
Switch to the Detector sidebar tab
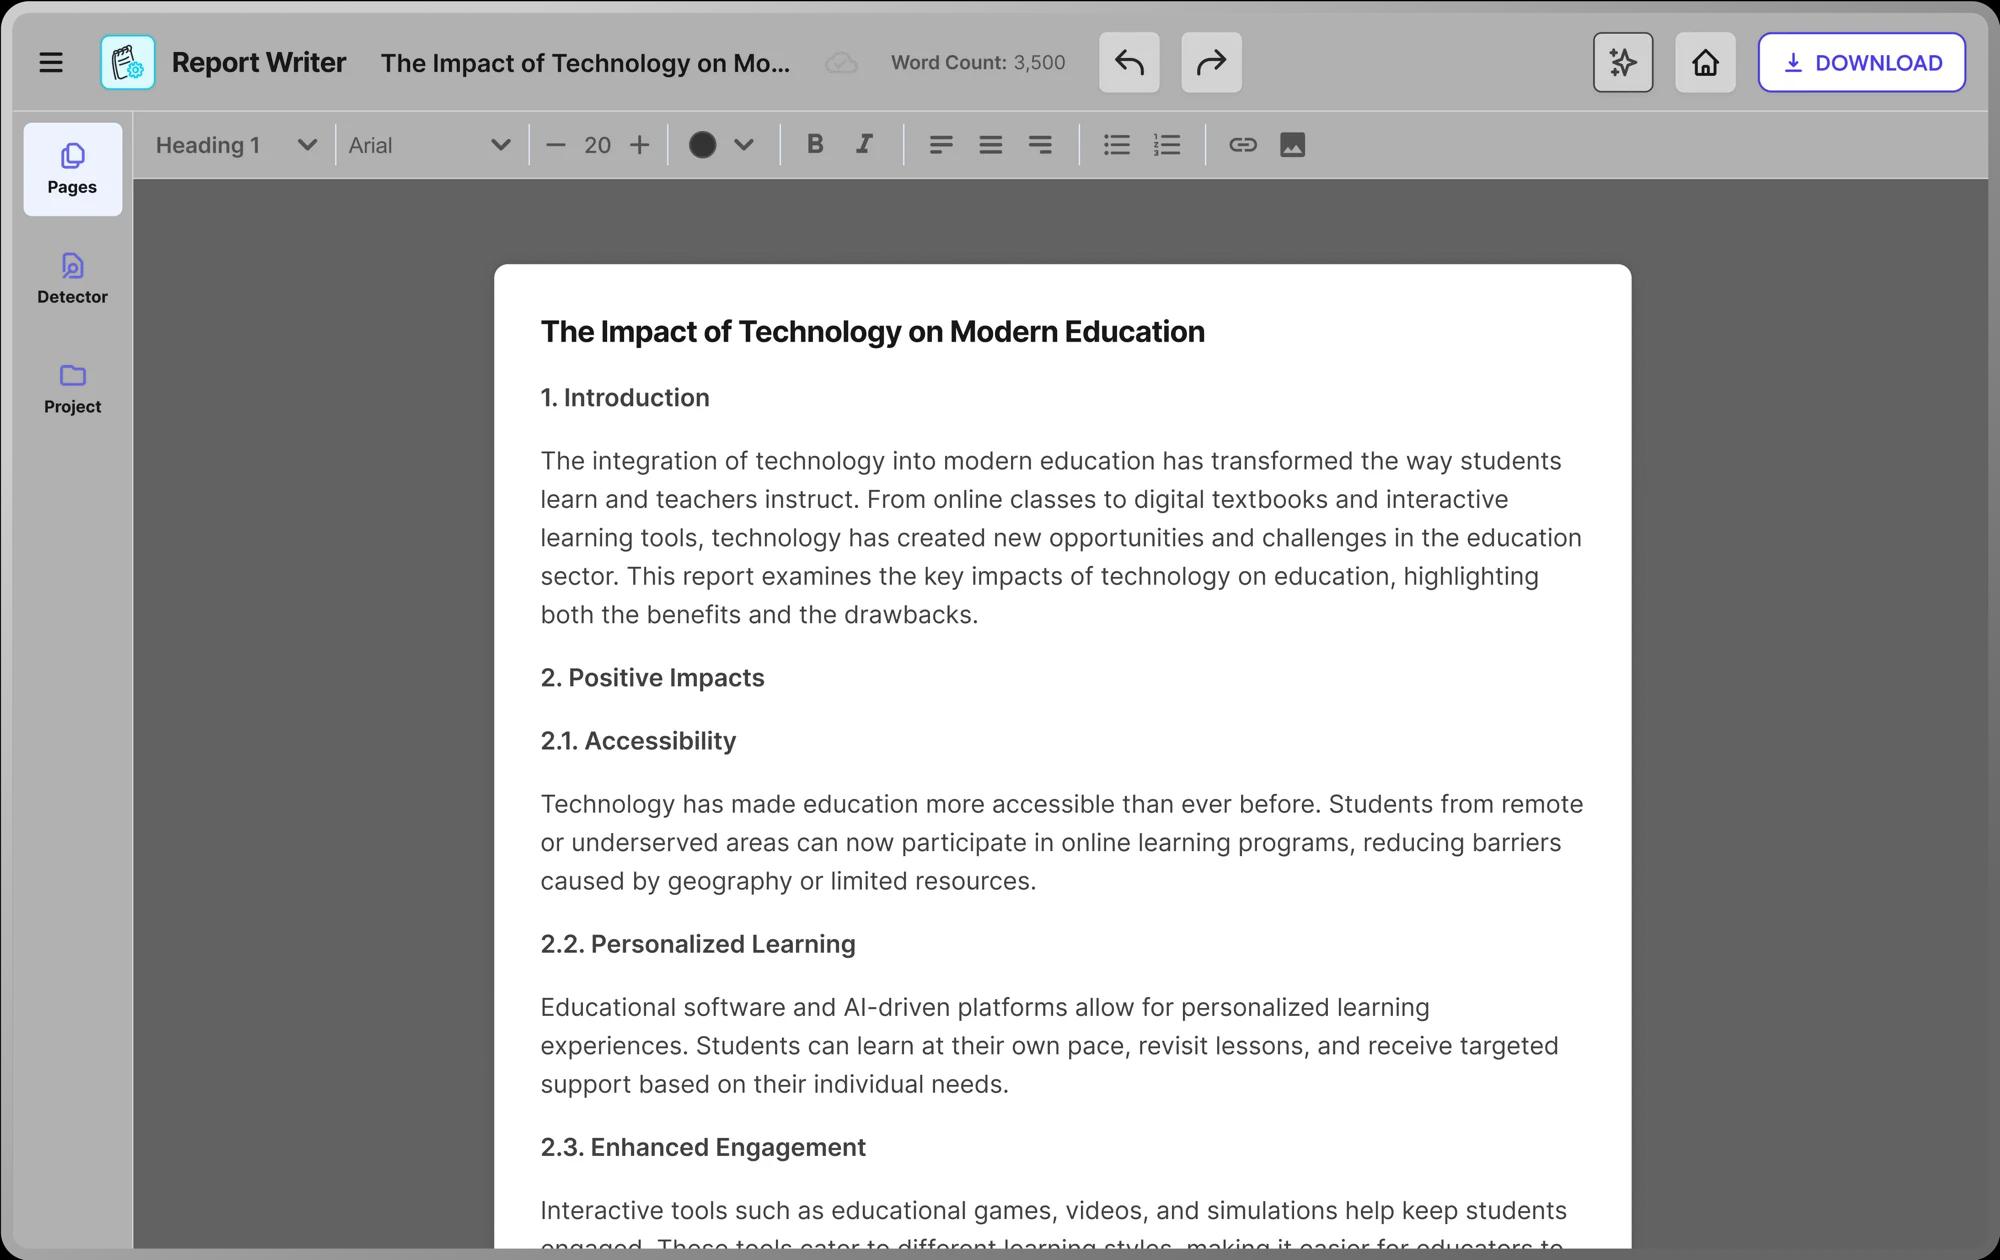click(x=72, y=279)
